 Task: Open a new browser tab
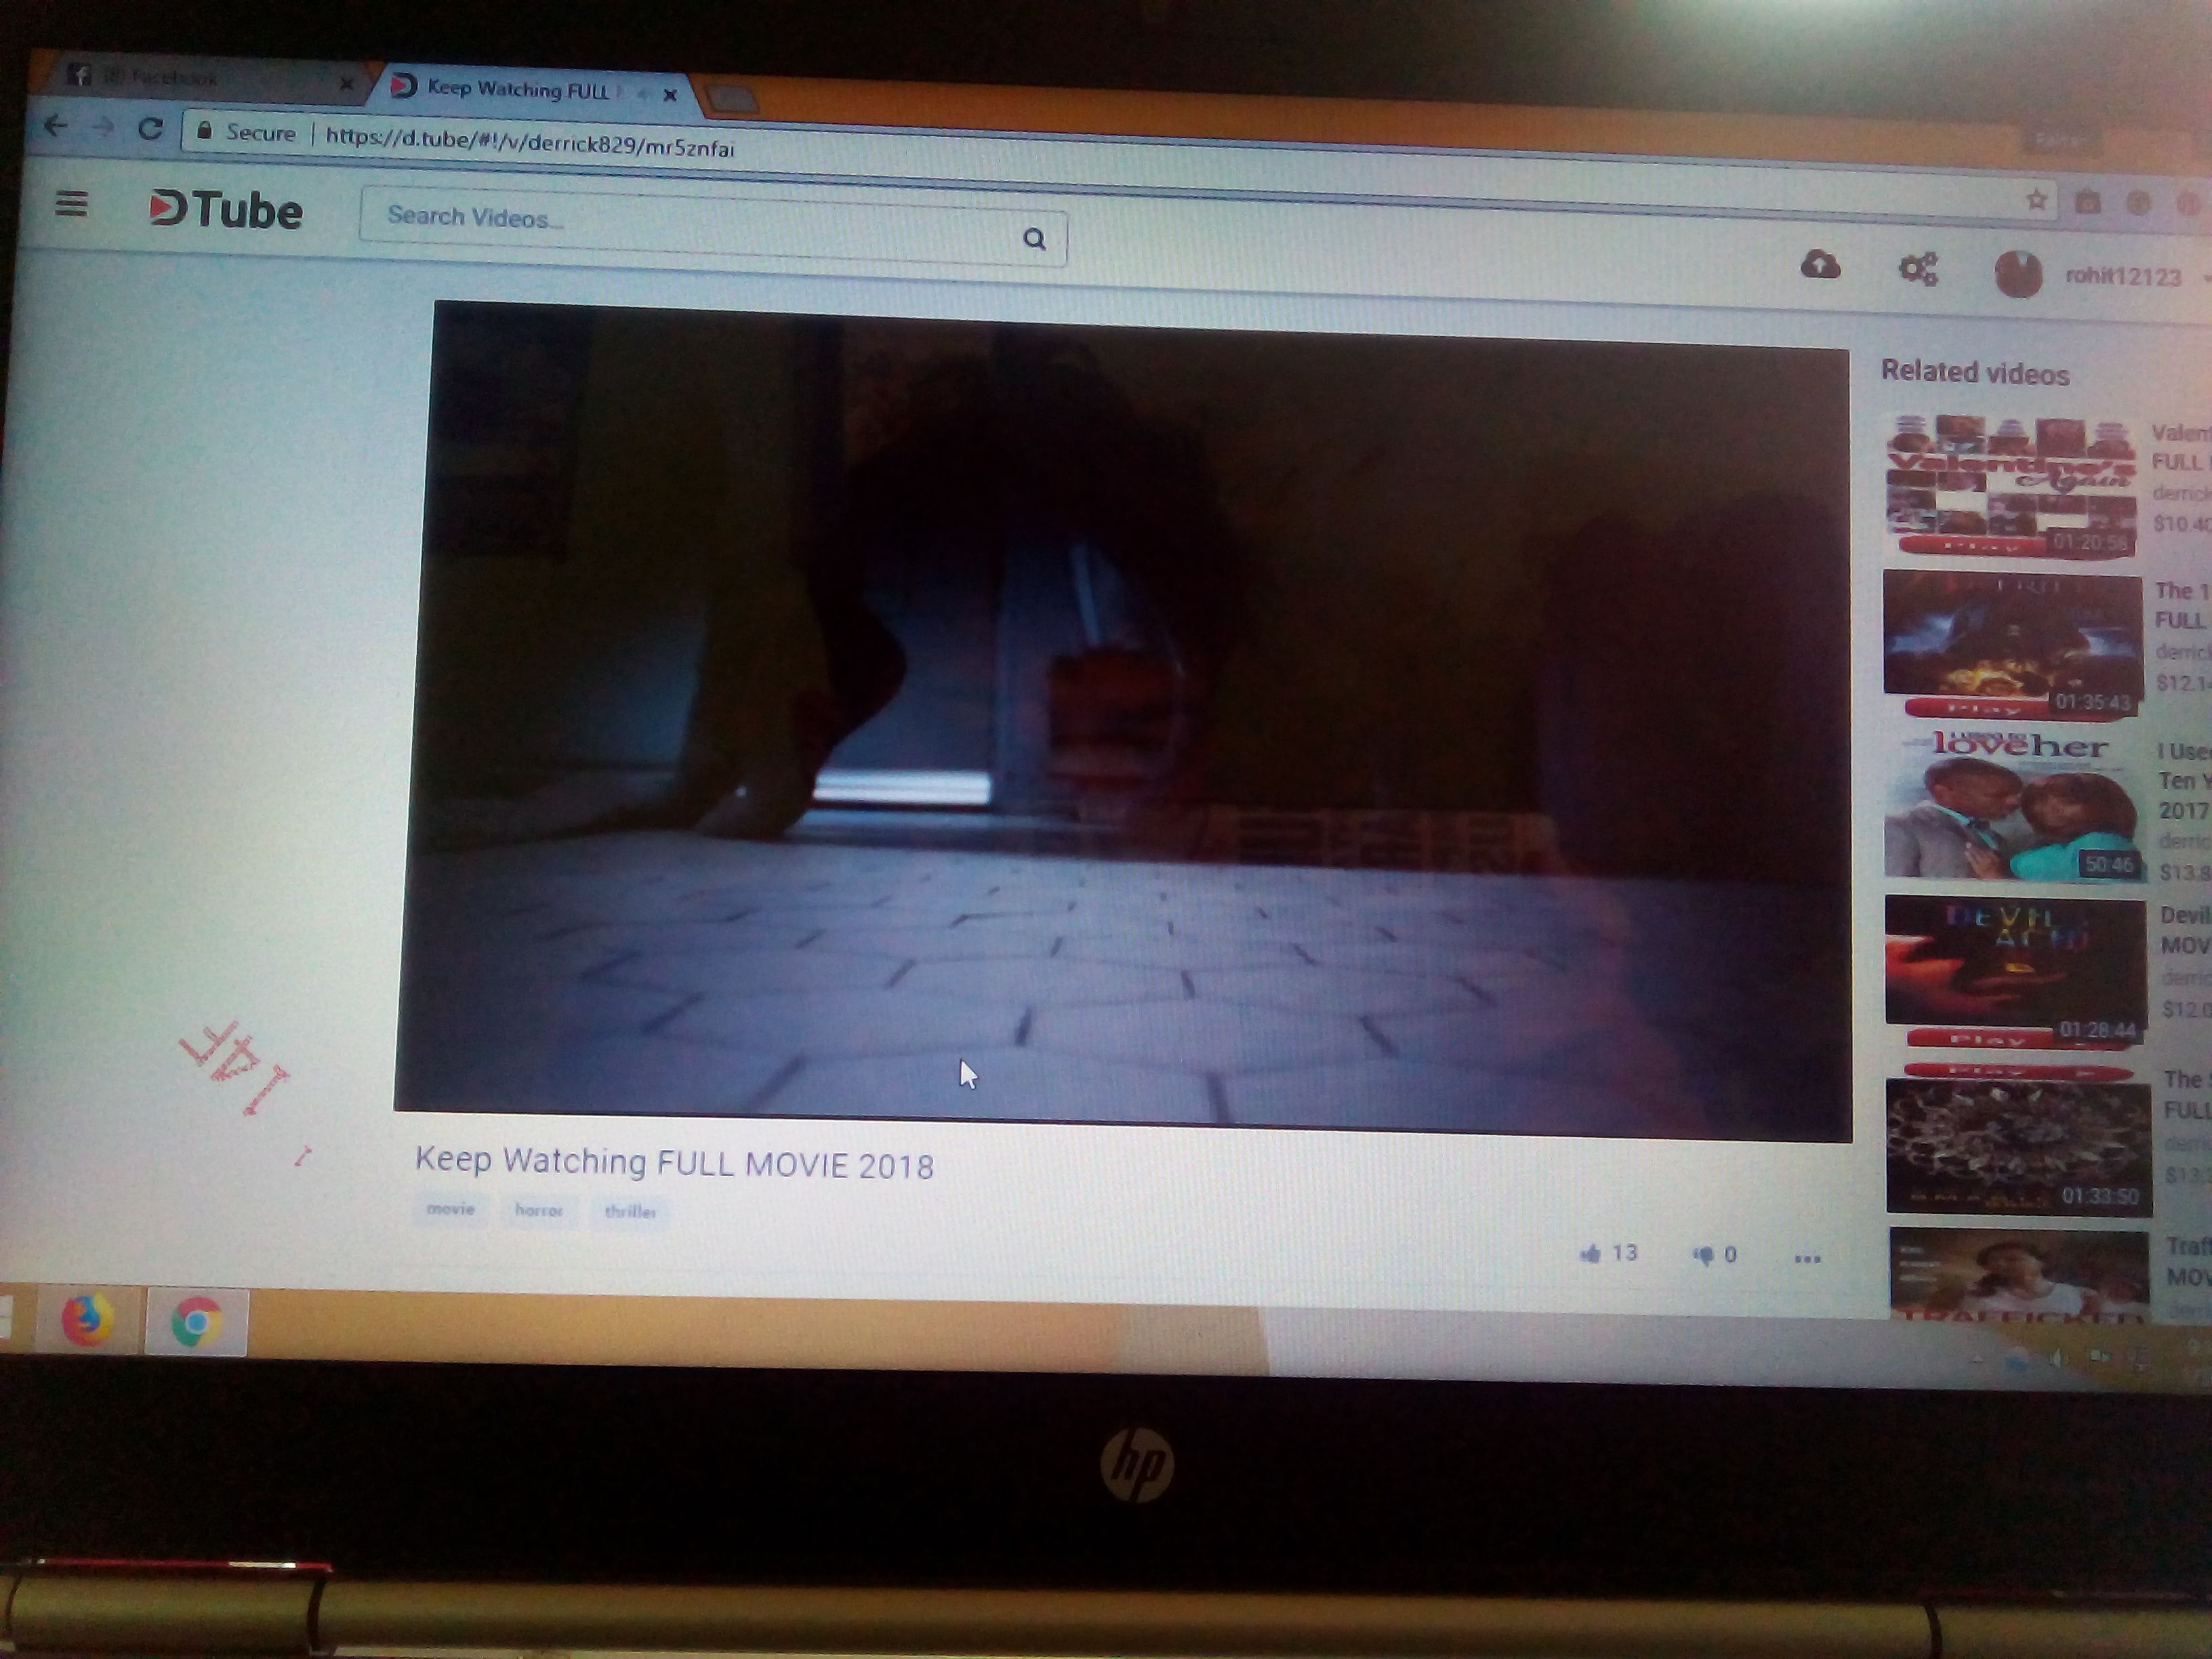coord(731,98)
